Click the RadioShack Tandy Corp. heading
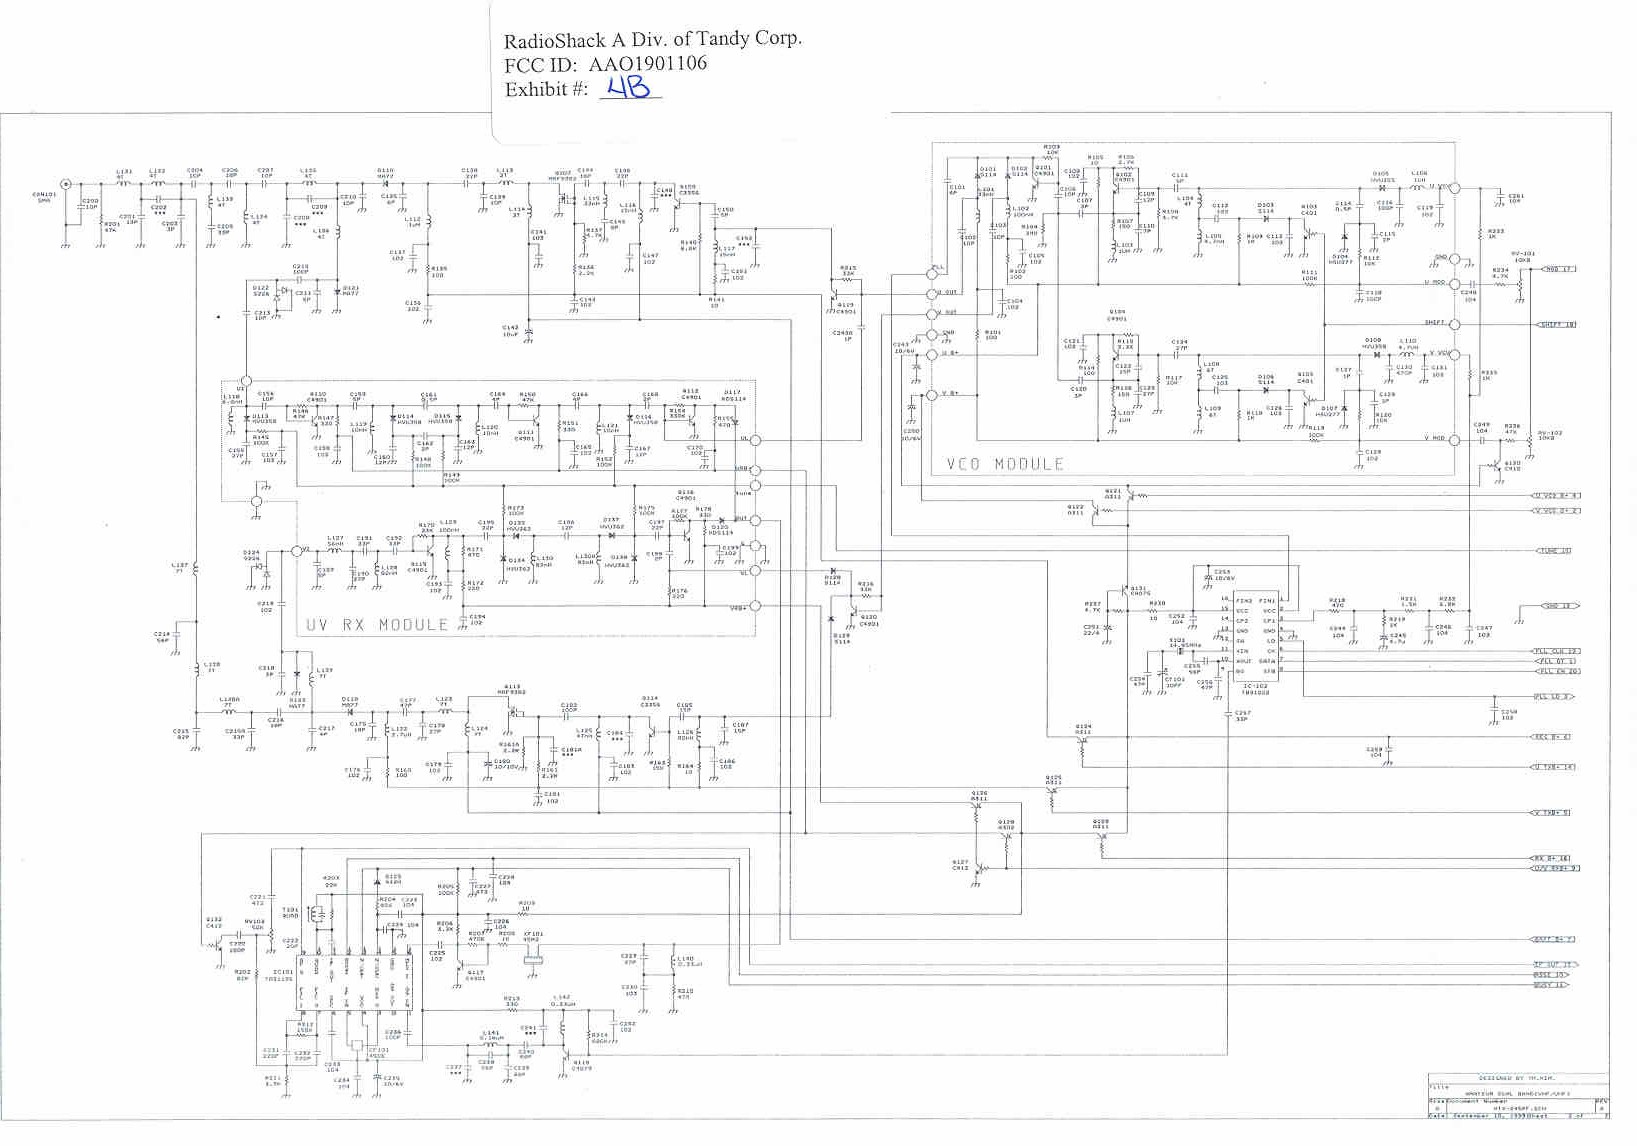 pos(652,39)
